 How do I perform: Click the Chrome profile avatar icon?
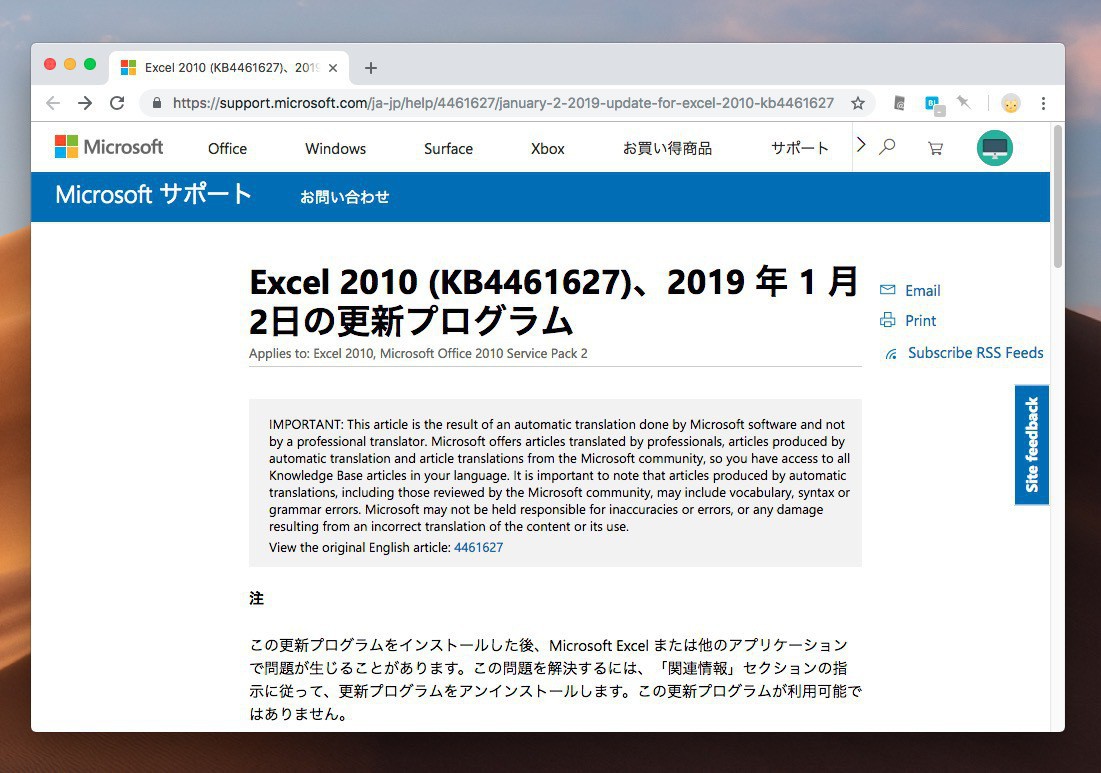click(1010, 103)
